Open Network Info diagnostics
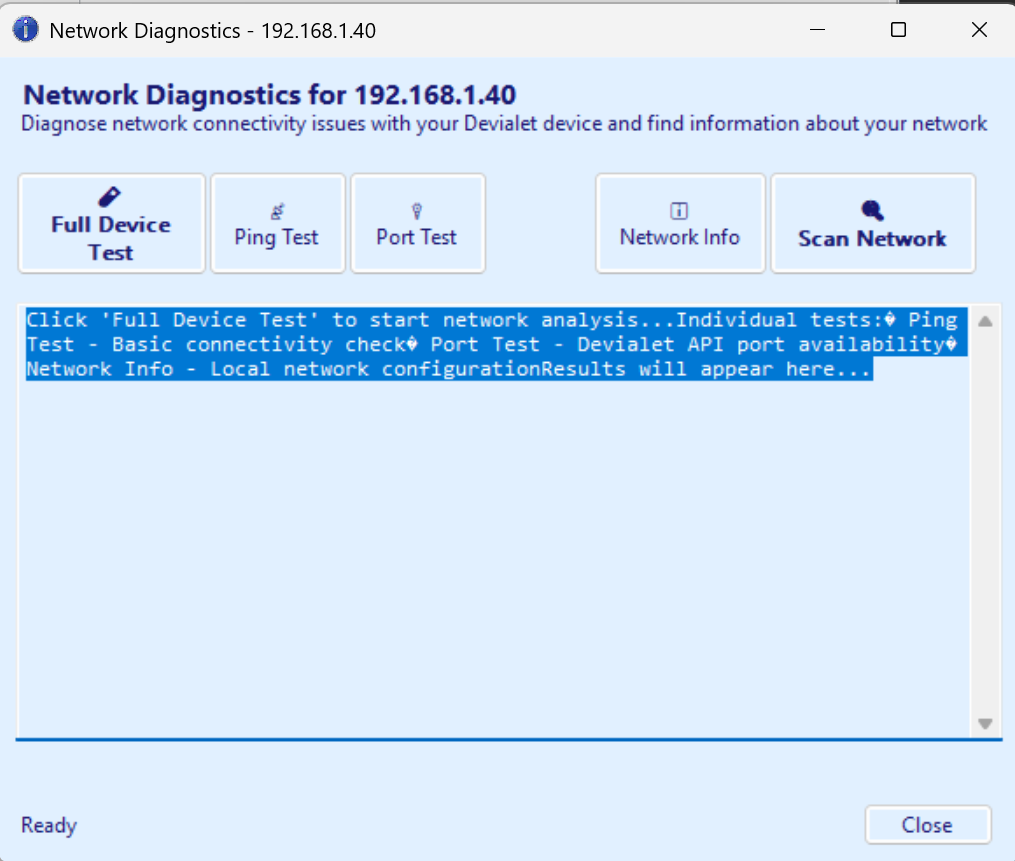The image size is (1015, 861). pos(680,223)
